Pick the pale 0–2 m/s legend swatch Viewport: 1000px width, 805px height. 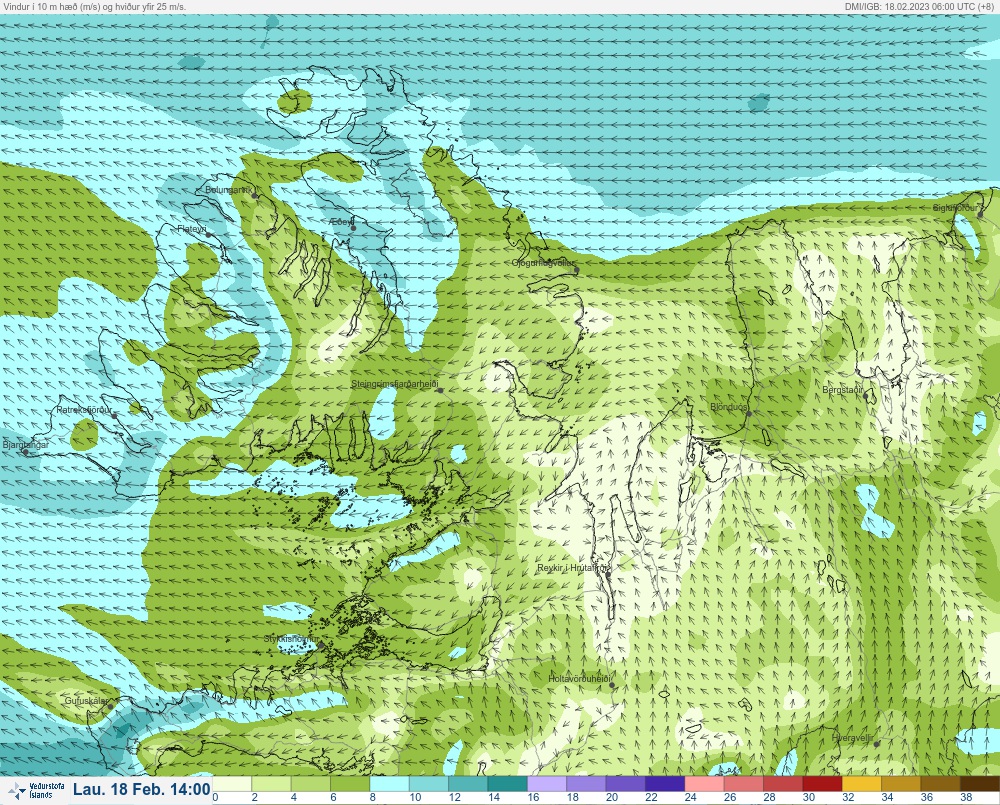click(x=232, y=784)
